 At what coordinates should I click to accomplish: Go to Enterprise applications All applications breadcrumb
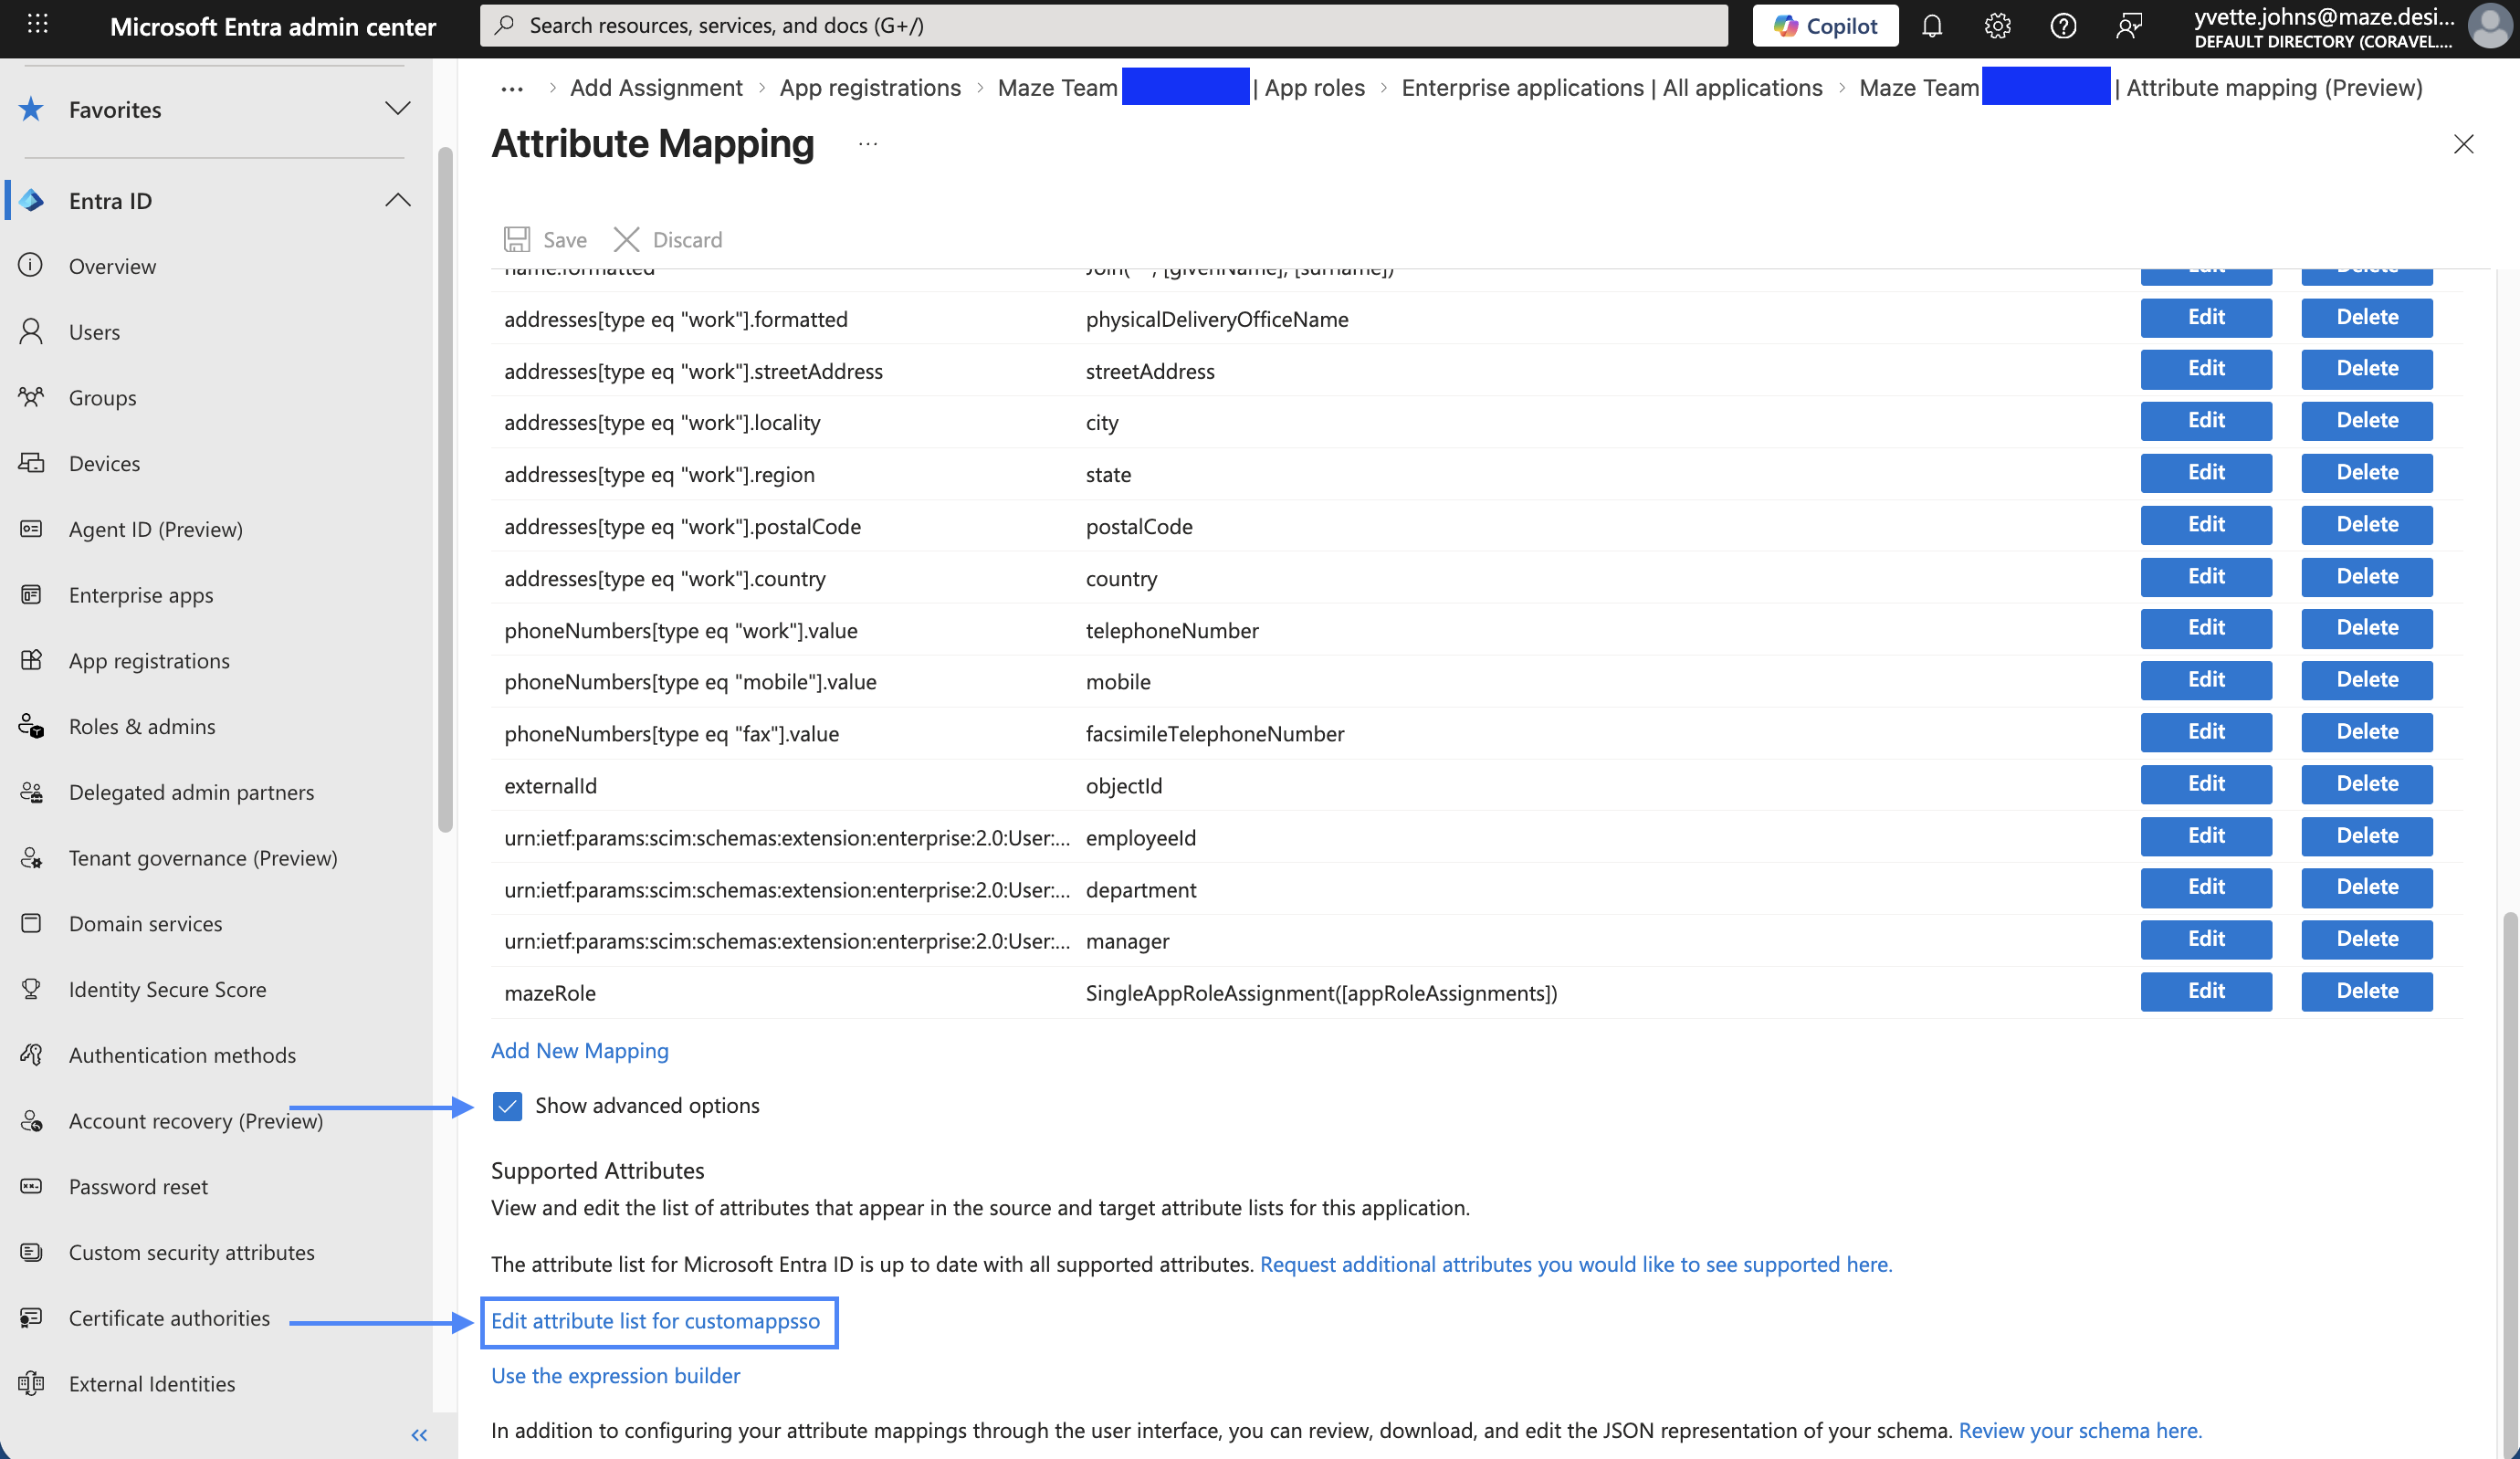[1612, 88]
